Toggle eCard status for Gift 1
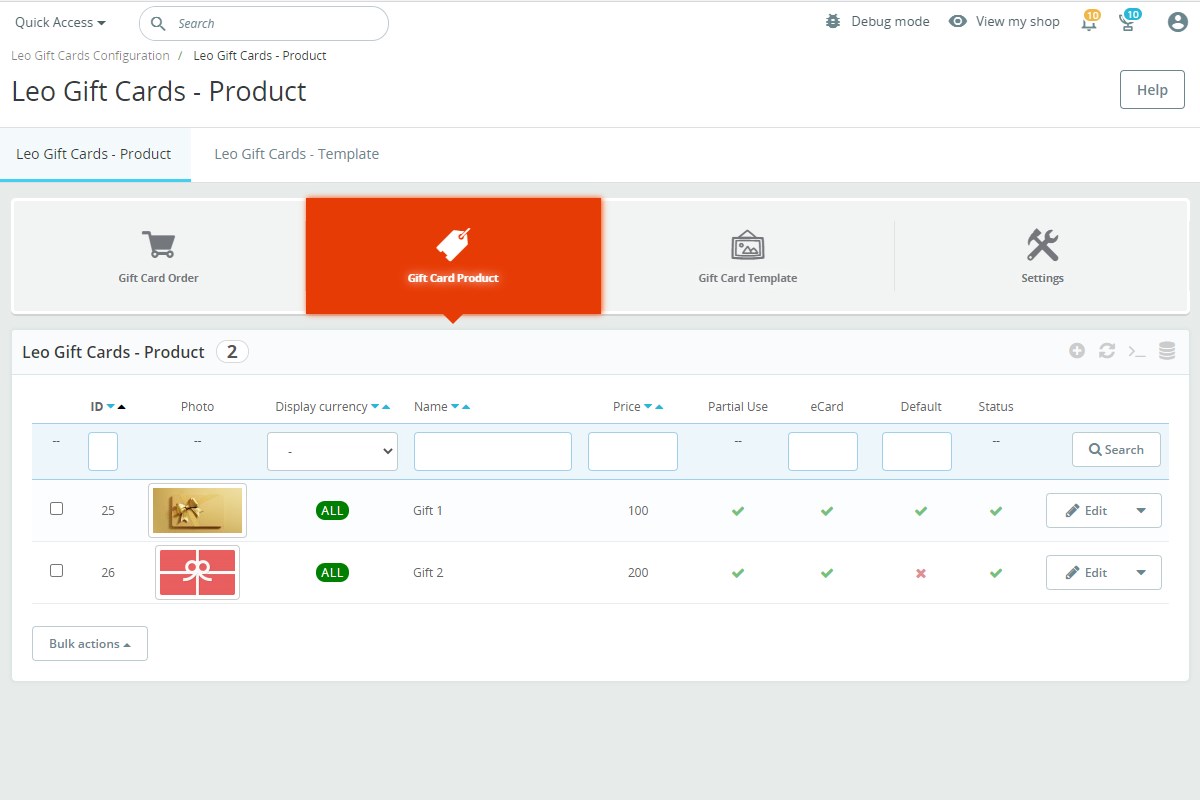1200x800 pixels. [x=827, y=511]
